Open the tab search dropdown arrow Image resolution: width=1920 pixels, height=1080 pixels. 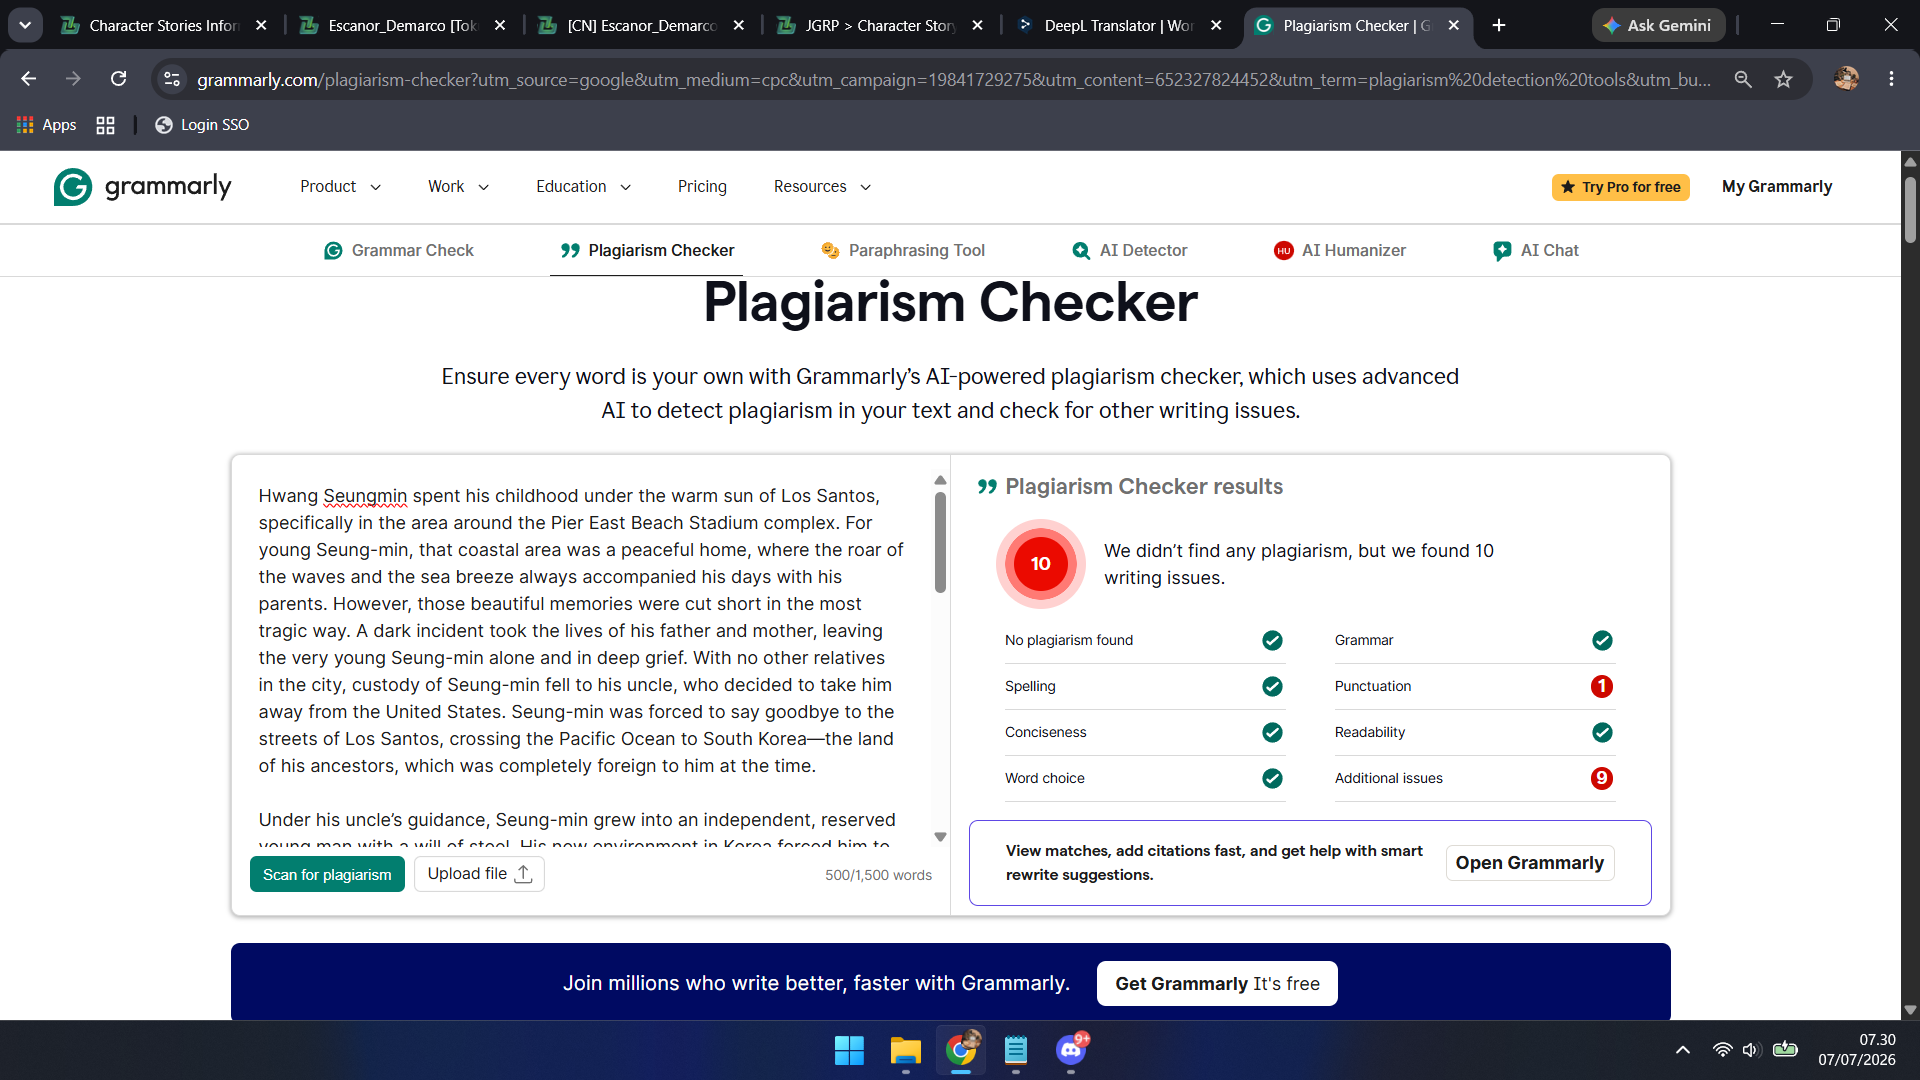click(25, 25)
